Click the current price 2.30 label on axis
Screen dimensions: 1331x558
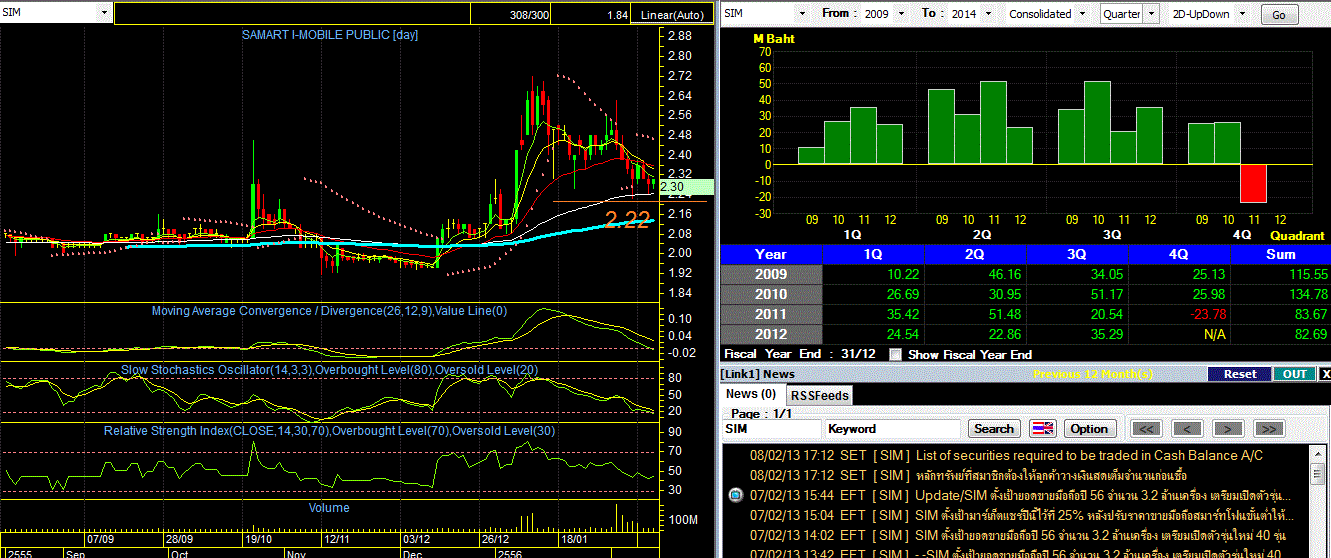[686, 187]
